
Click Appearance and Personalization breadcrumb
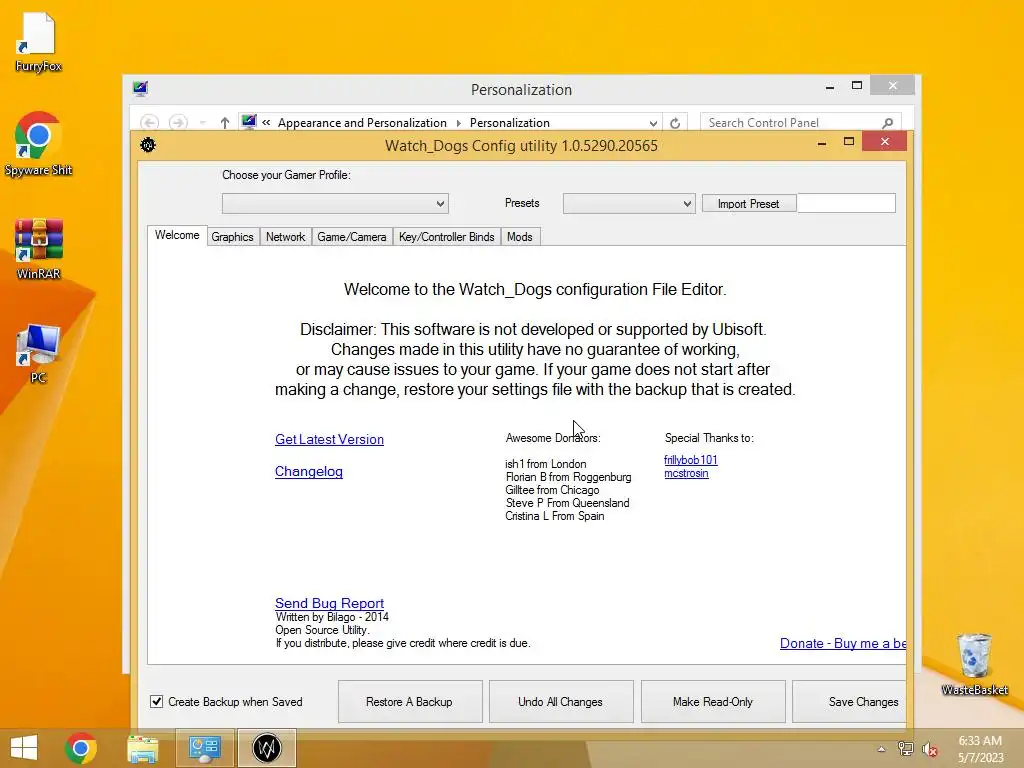pos(362,123)
